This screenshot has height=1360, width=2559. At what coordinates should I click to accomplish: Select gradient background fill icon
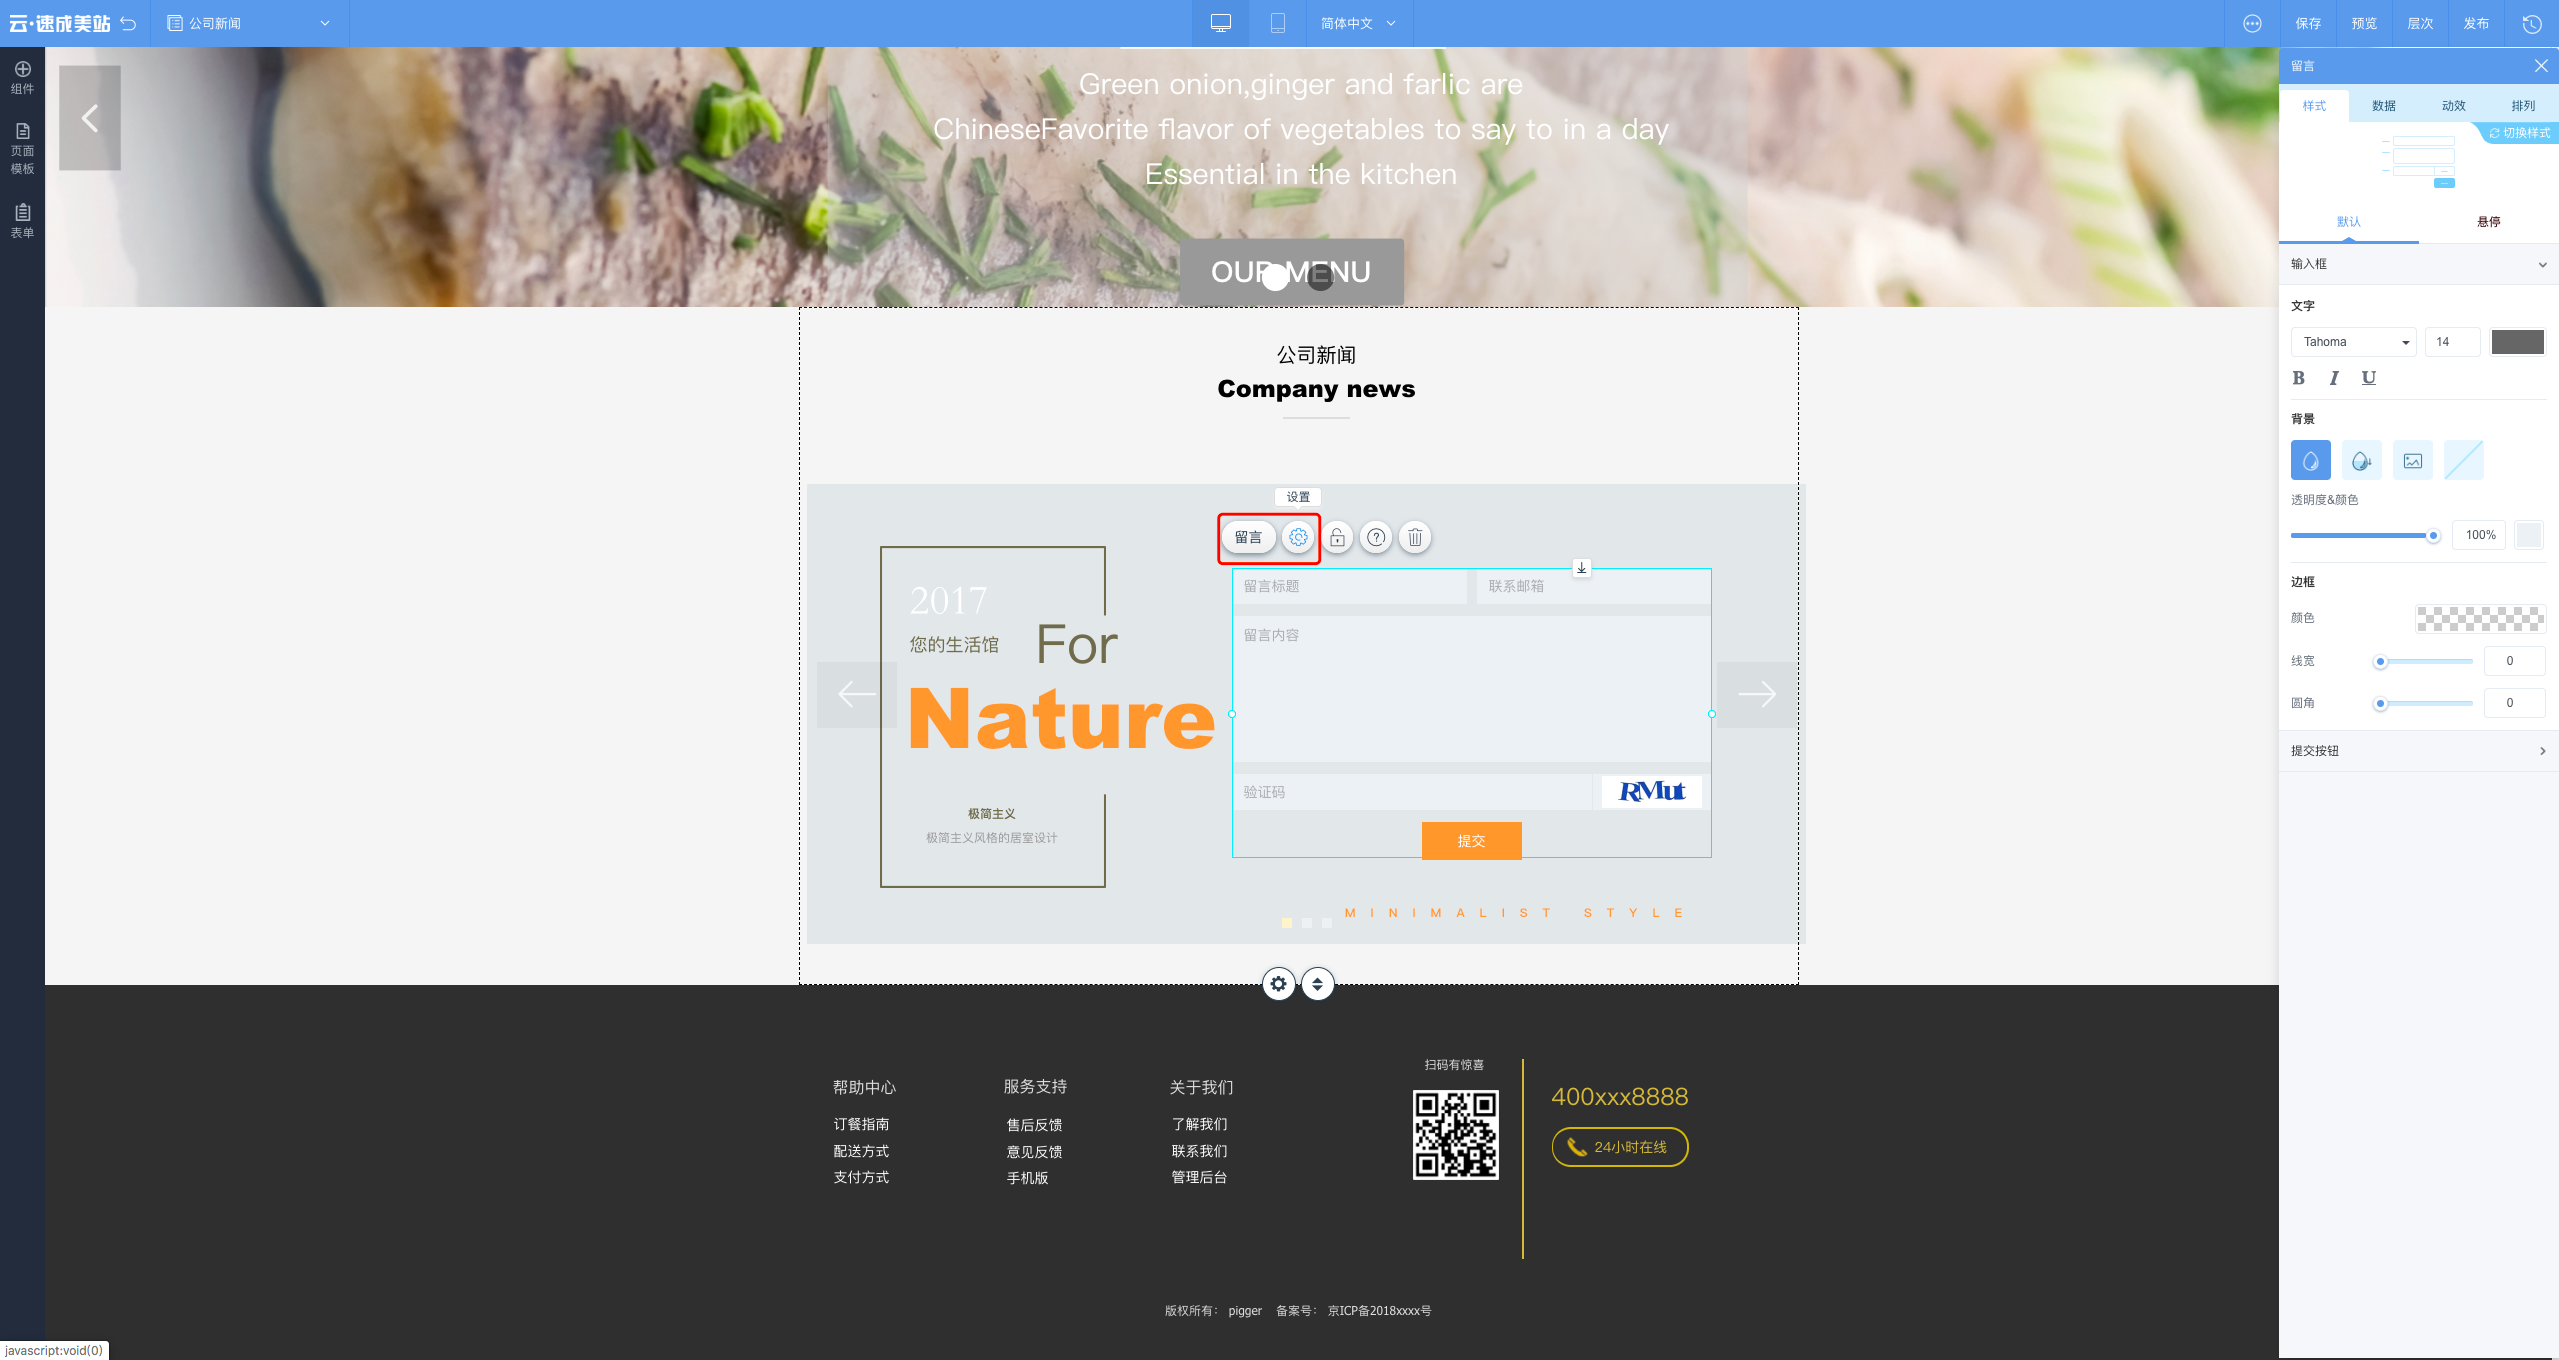coord(2361,460)
